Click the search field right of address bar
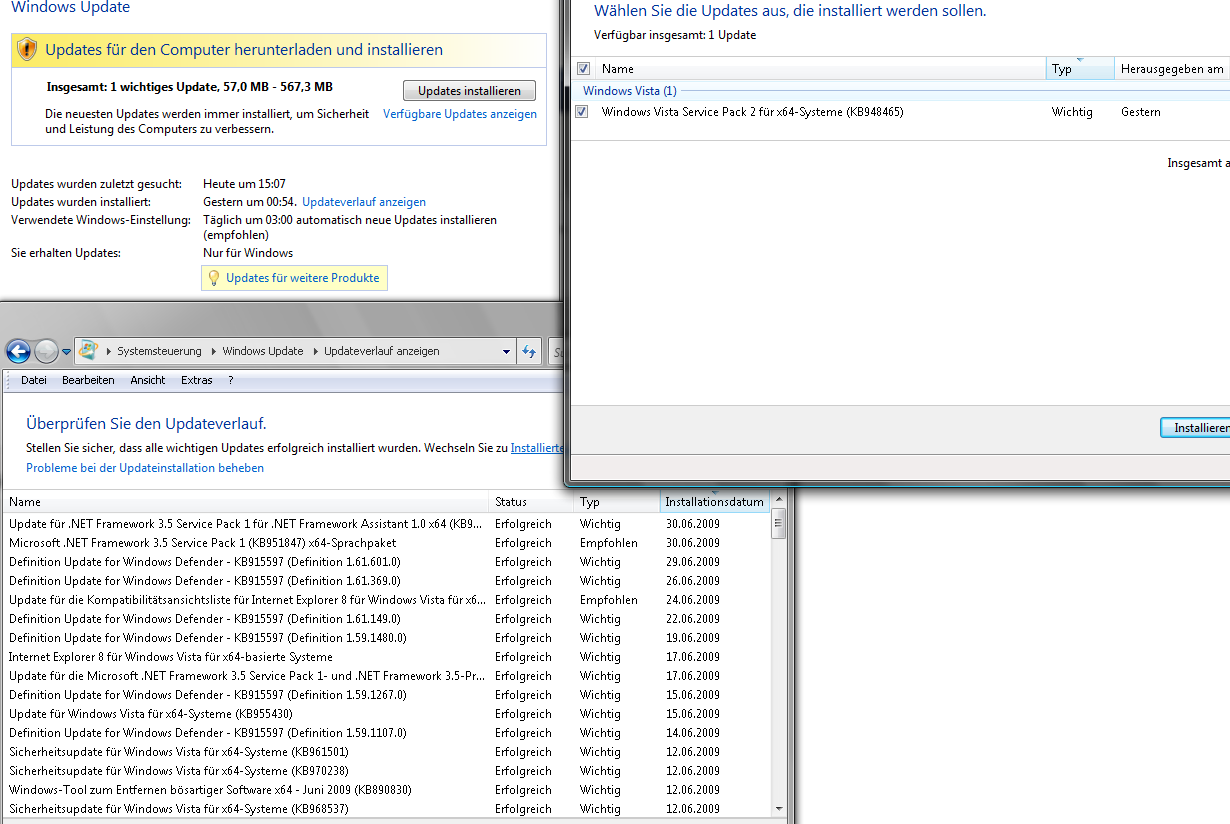 [x=555, y=351]
